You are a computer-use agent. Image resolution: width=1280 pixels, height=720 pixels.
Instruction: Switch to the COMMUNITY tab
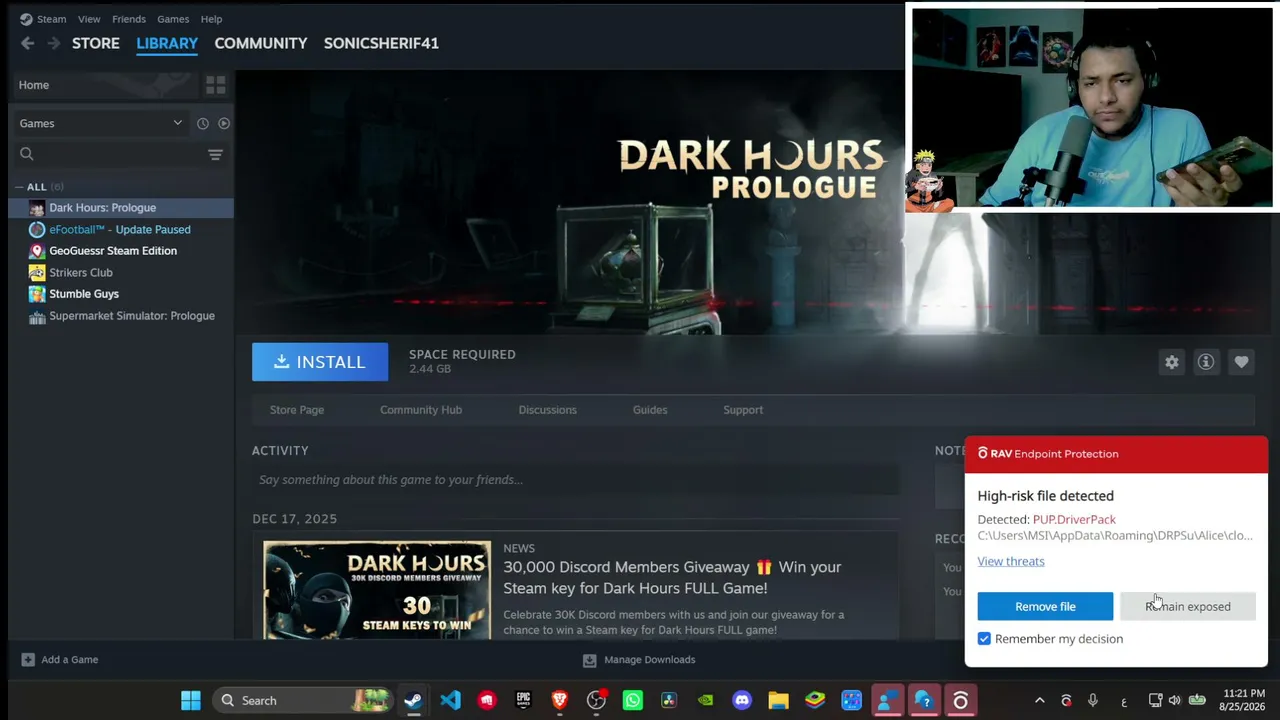261,43
